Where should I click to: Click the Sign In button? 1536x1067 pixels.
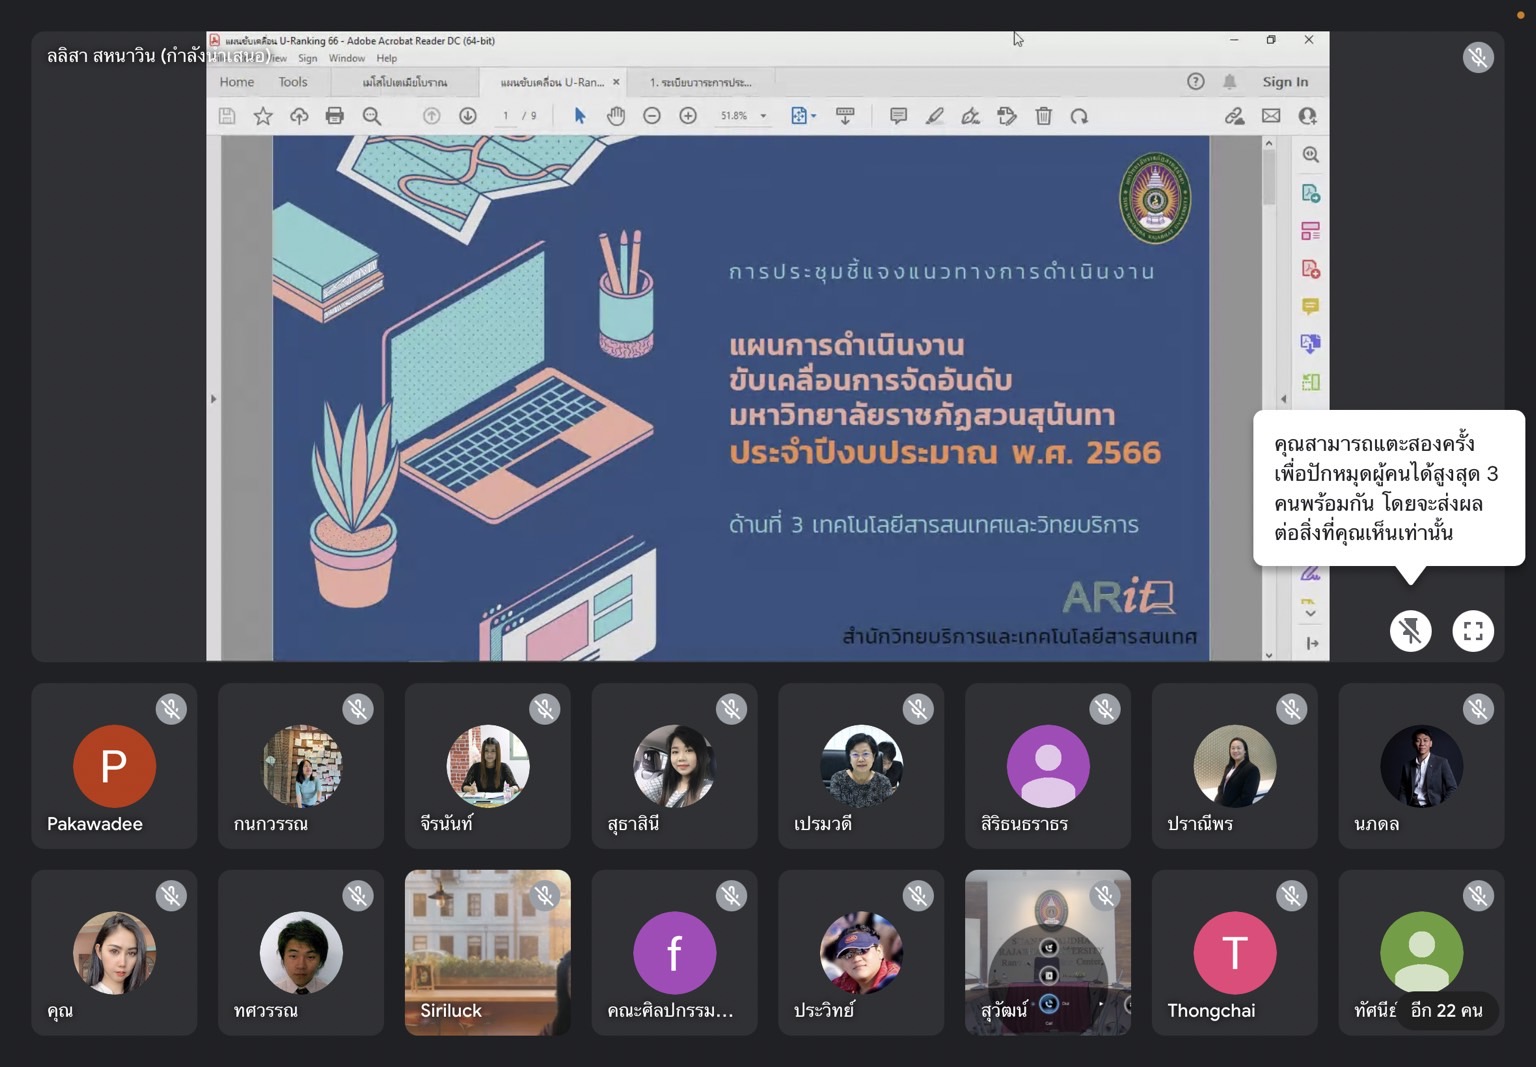pyautogui.click(x=1285, y=82)
